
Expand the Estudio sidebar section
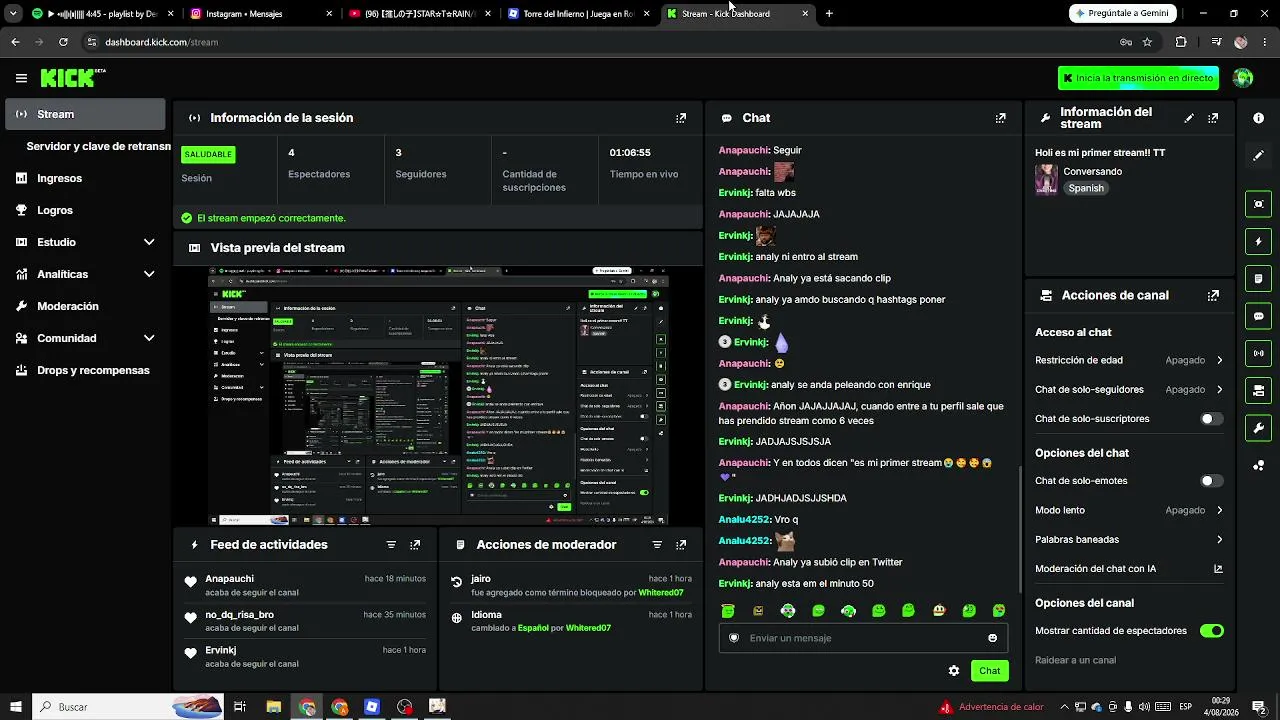click(85, 242)
